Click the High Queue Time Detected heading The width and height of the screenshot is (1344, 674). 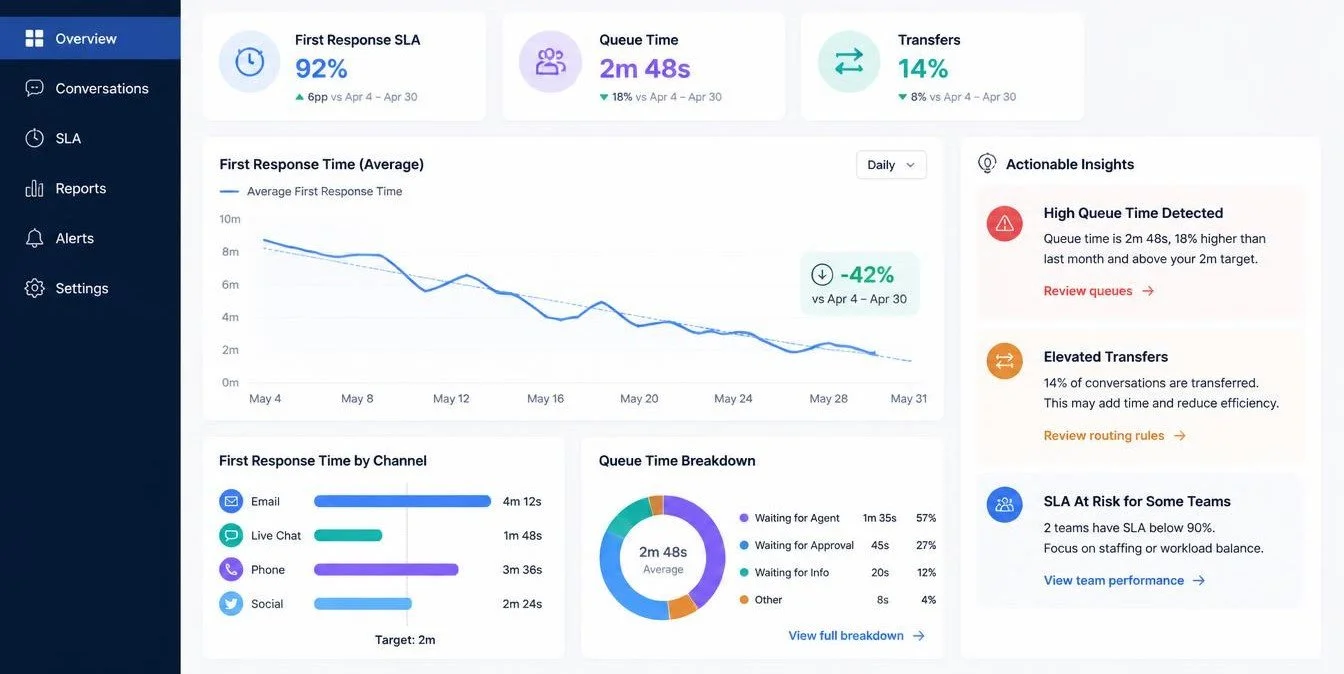tap(1133, 213)
